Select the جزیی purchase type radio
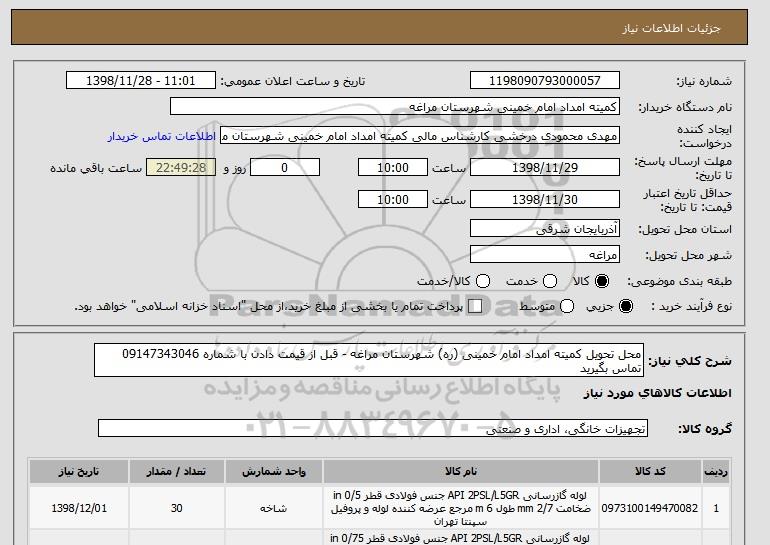Viewport: 770px width, 545px height. [x=626, y=306]
